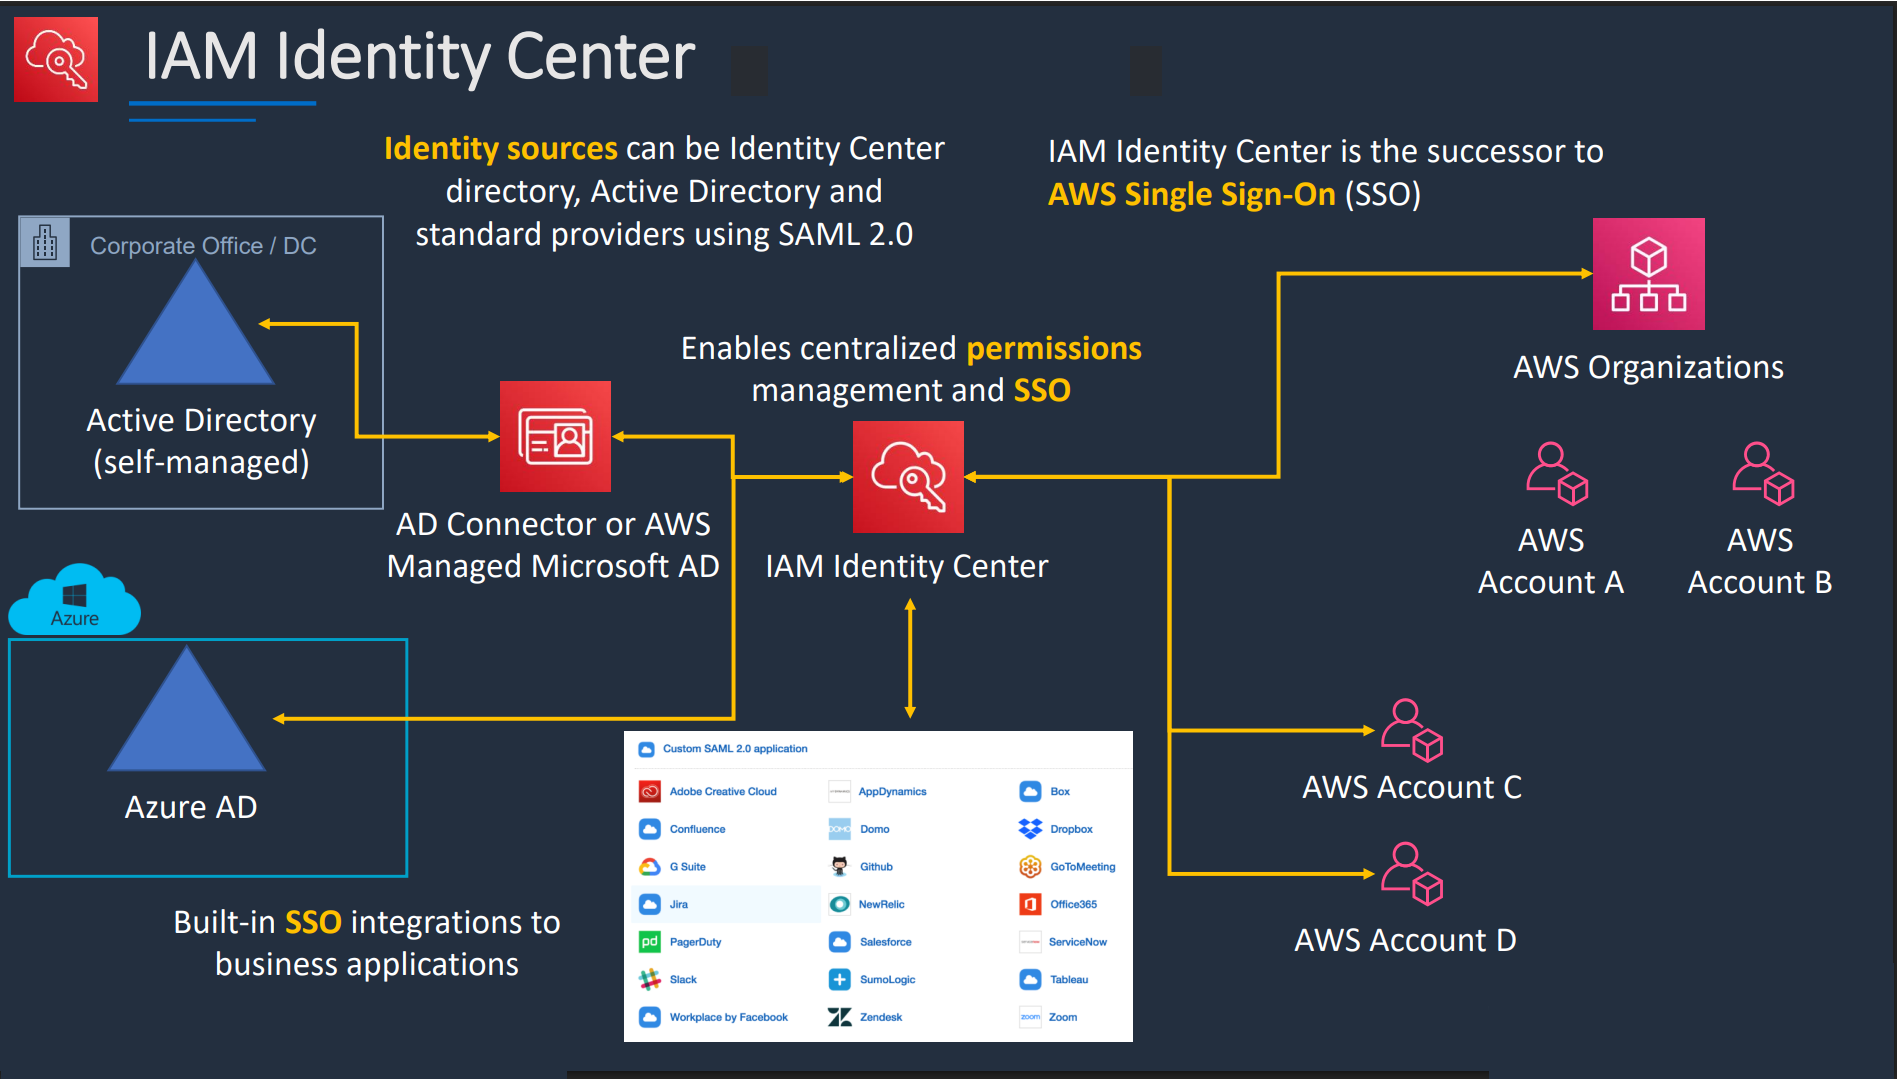Image resolution: width=1898 pixels, height=1079 pixels.
Task: Select the large "IAM Identity Center" slide title
Action: pyautogui.click(x=420, y=57)
